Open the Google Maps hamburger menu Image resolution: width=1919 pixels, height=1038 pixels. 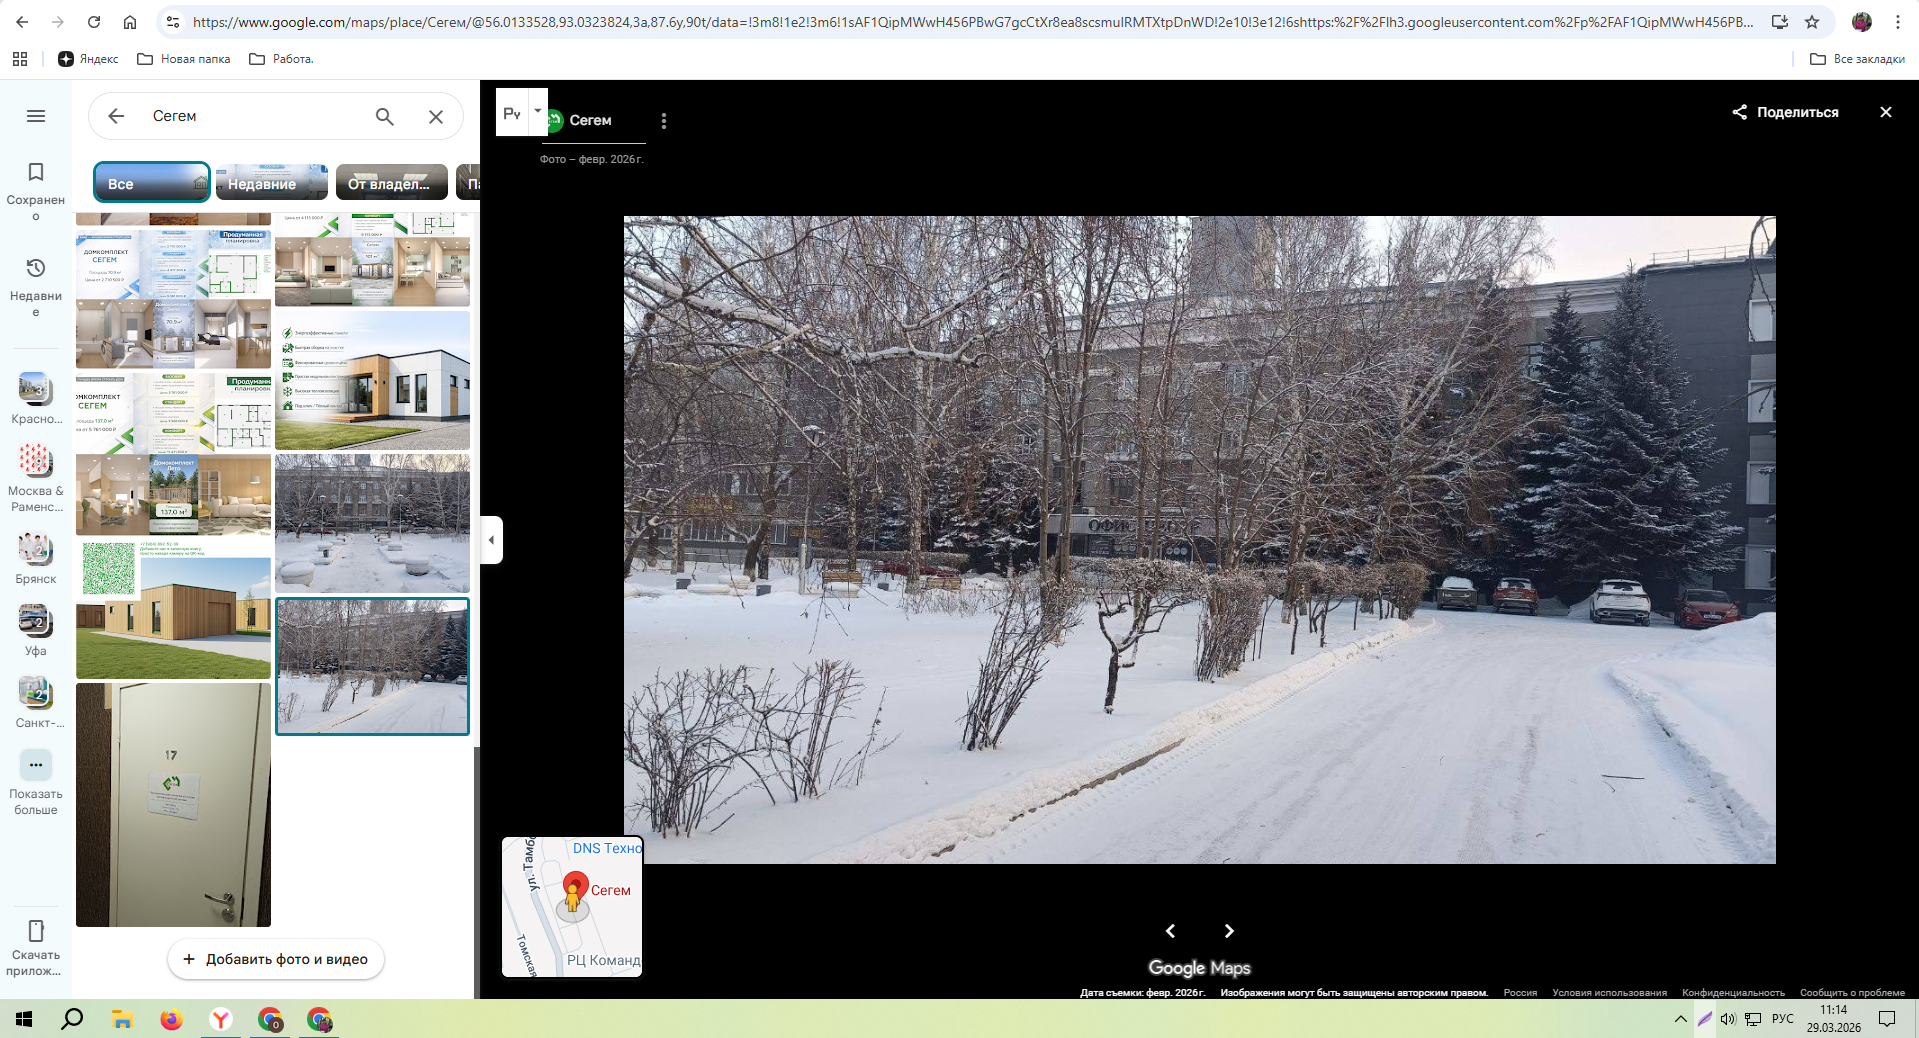[x=36, y=116]
